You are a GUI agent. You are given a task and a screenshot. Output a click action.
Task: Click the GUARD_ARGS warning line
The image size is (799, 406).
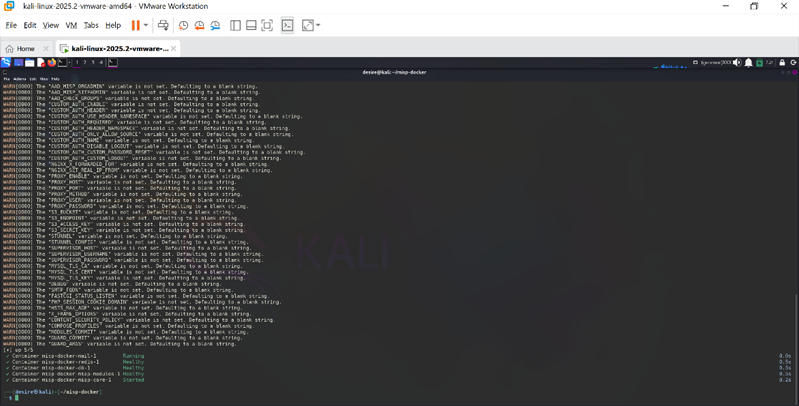click(x=119, y=344)
